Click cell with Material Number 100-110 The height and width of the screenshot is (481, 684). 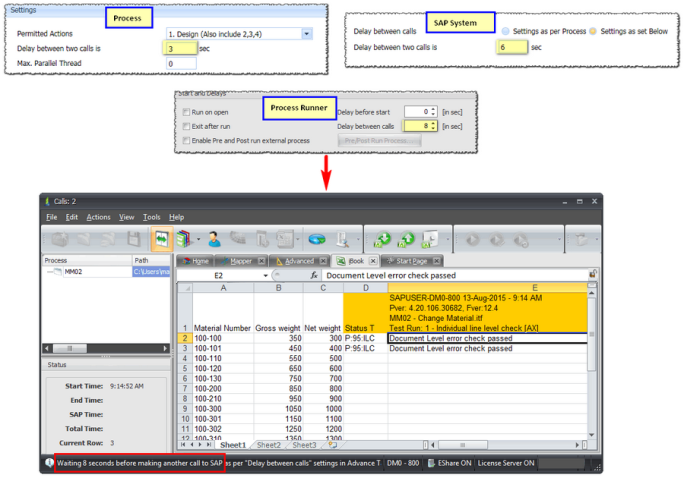(x=223, y=358)
